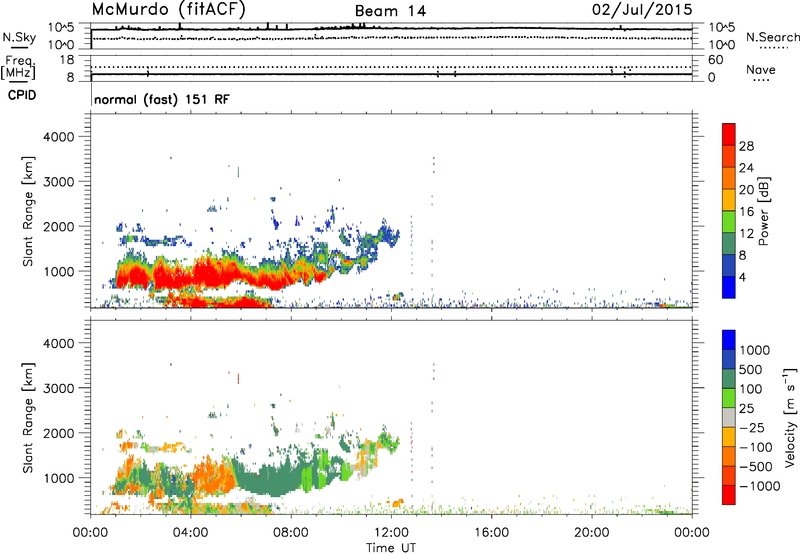Click the '60' Nave axis tick
Image resolution: width=800 pixels, height=554 pixels.
tap(715, 60)
